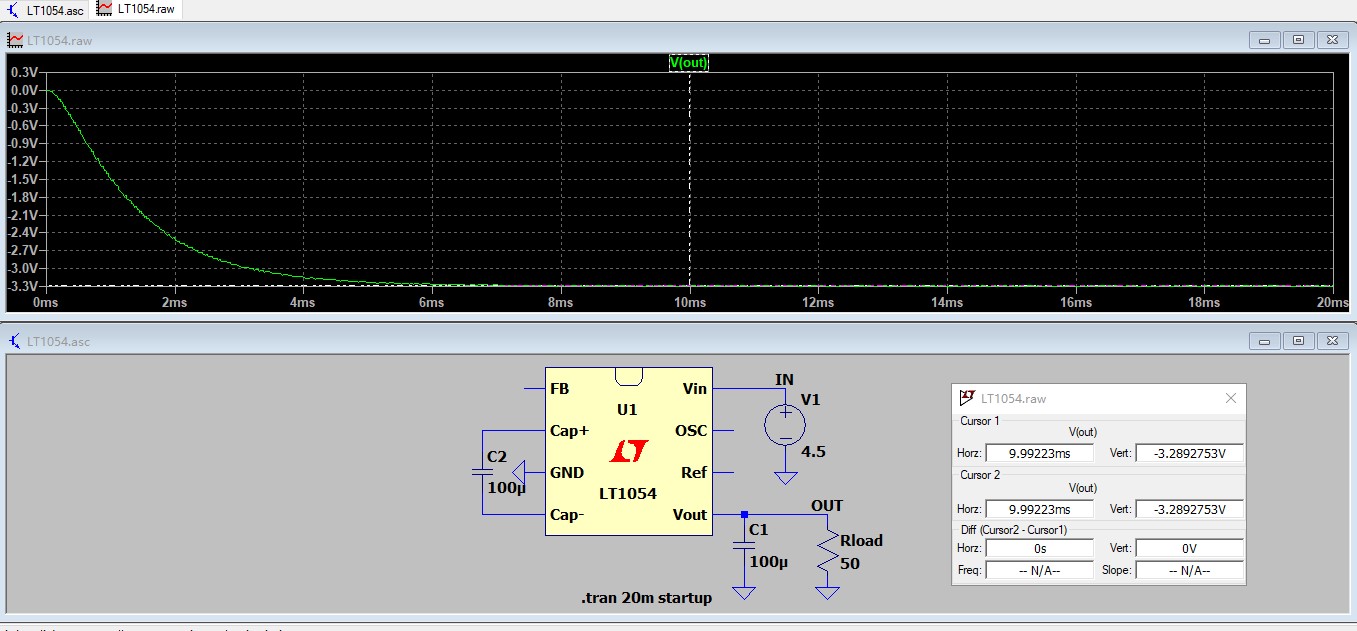
Task: Minimize the LT1054.raw waveform window
Action: pyautogui.click(x=1265, y=40)
